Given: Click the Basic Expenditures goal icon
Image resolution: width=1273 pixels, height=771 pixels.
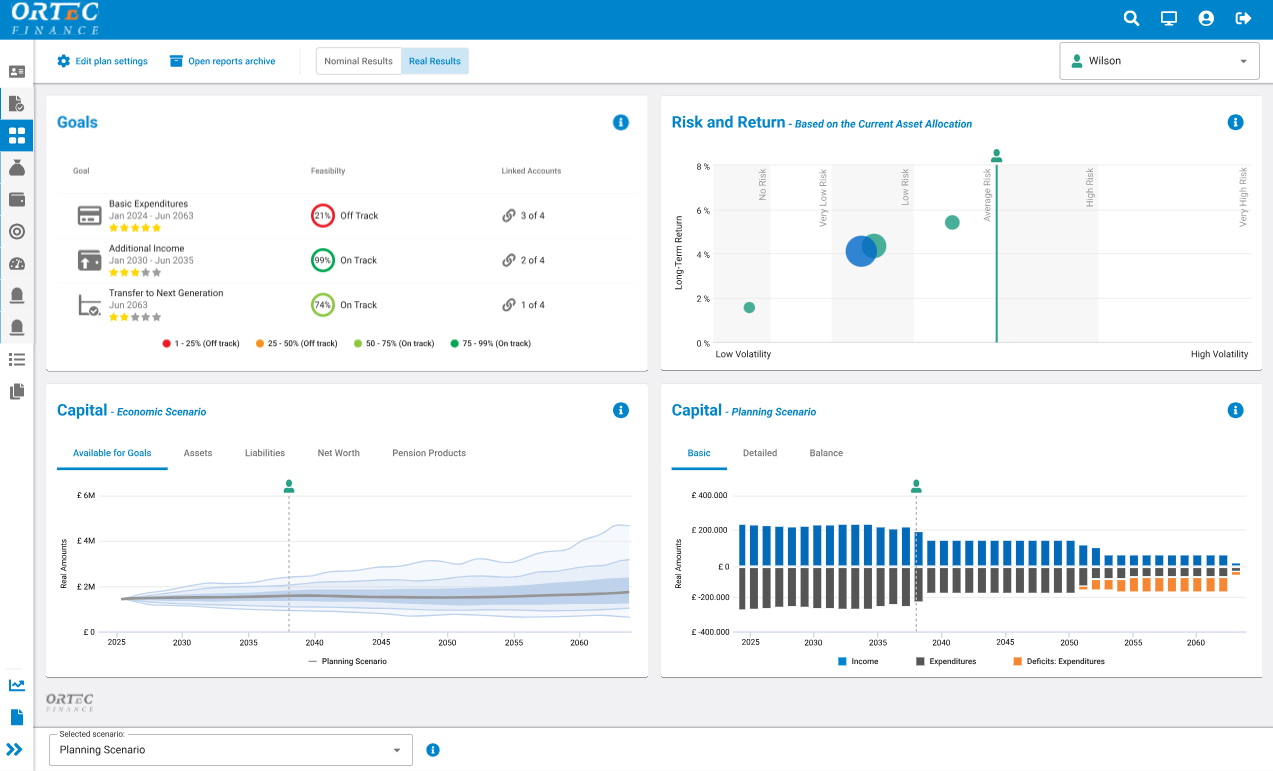Looking at the screenshot, I should click(89, 216).
